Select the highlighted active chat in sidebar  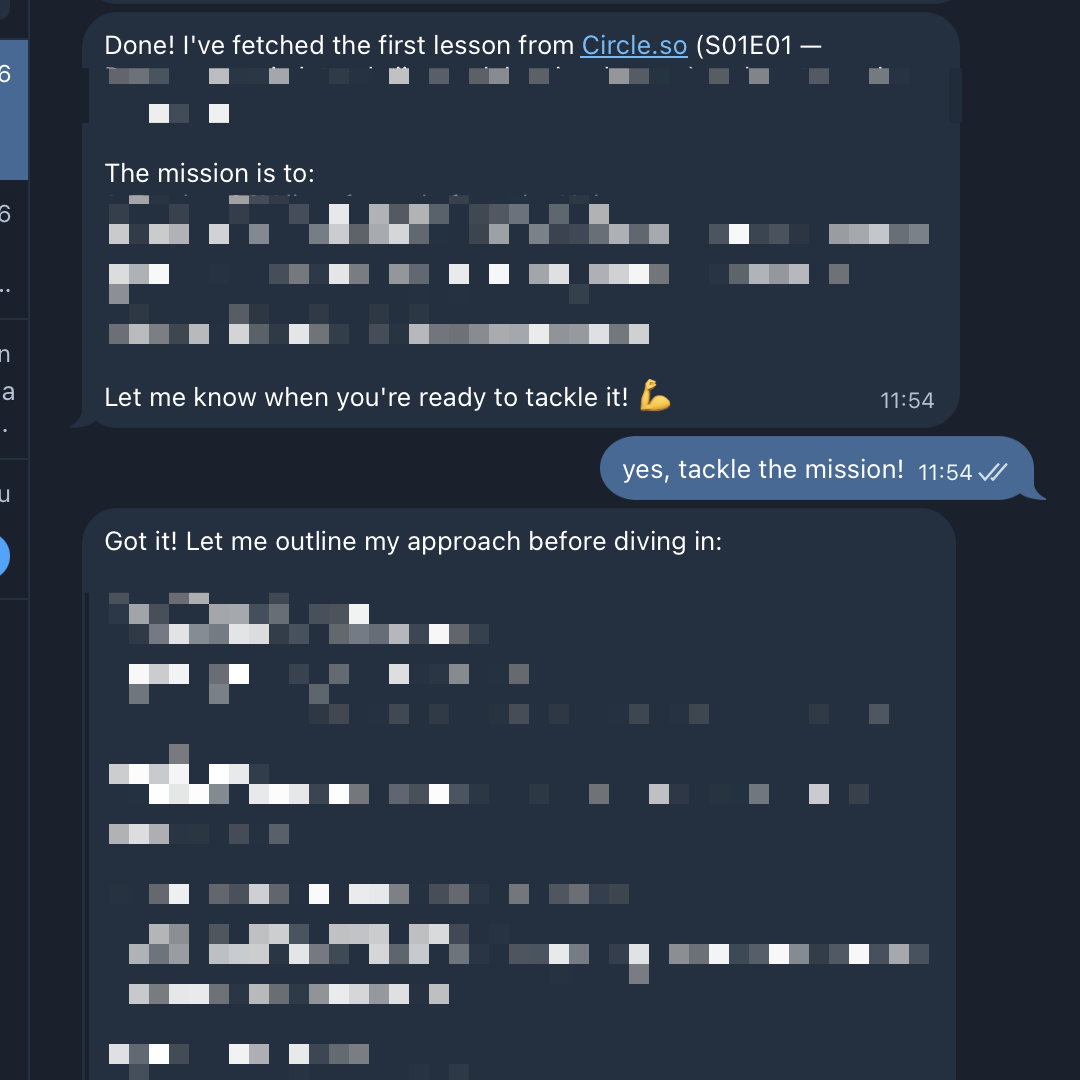(14, 110)
